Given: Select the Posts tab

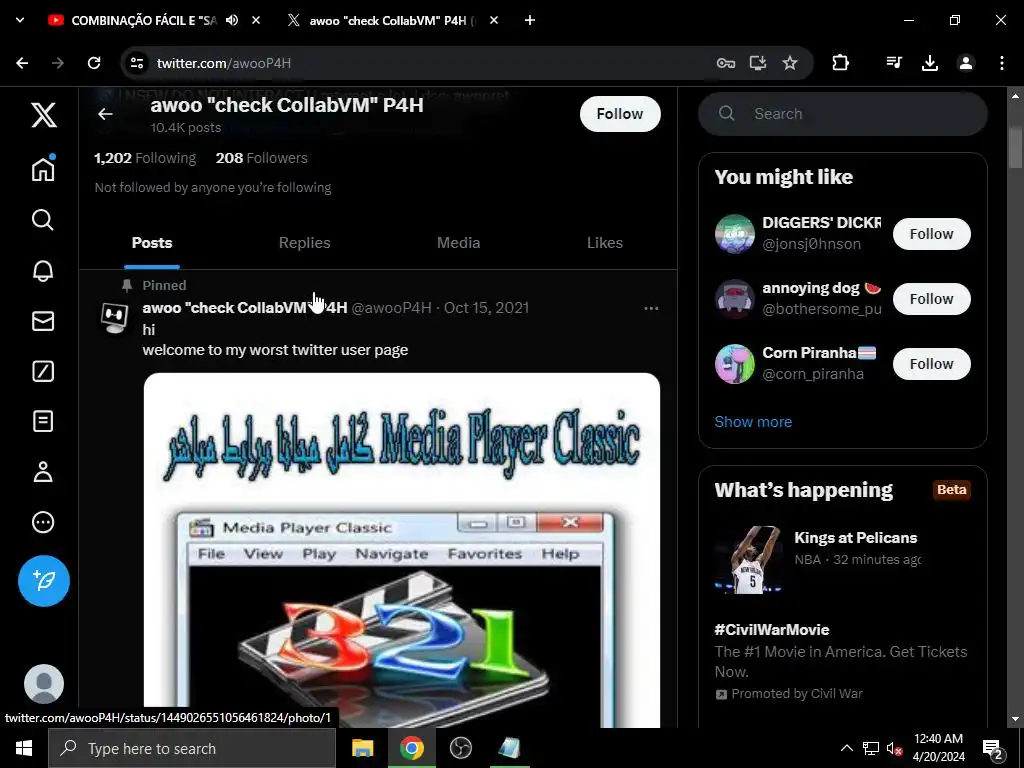Looking at the screenshot, I should (x=152, y=243).
